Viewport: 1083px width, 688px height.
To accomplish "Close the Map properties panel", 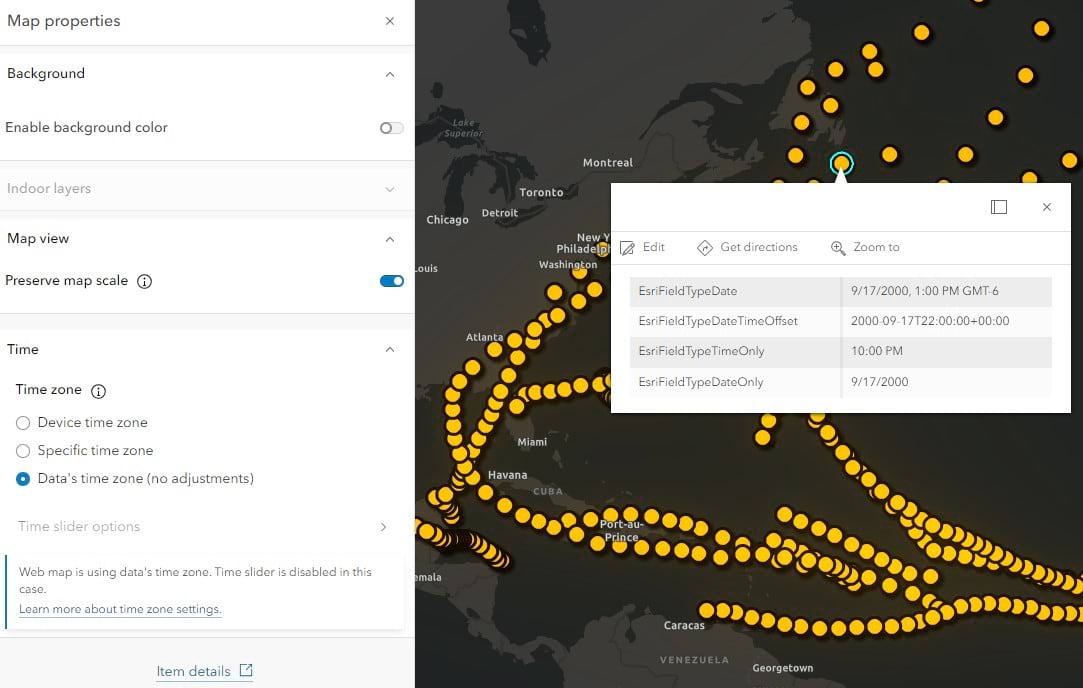I will tap(390, 21).
